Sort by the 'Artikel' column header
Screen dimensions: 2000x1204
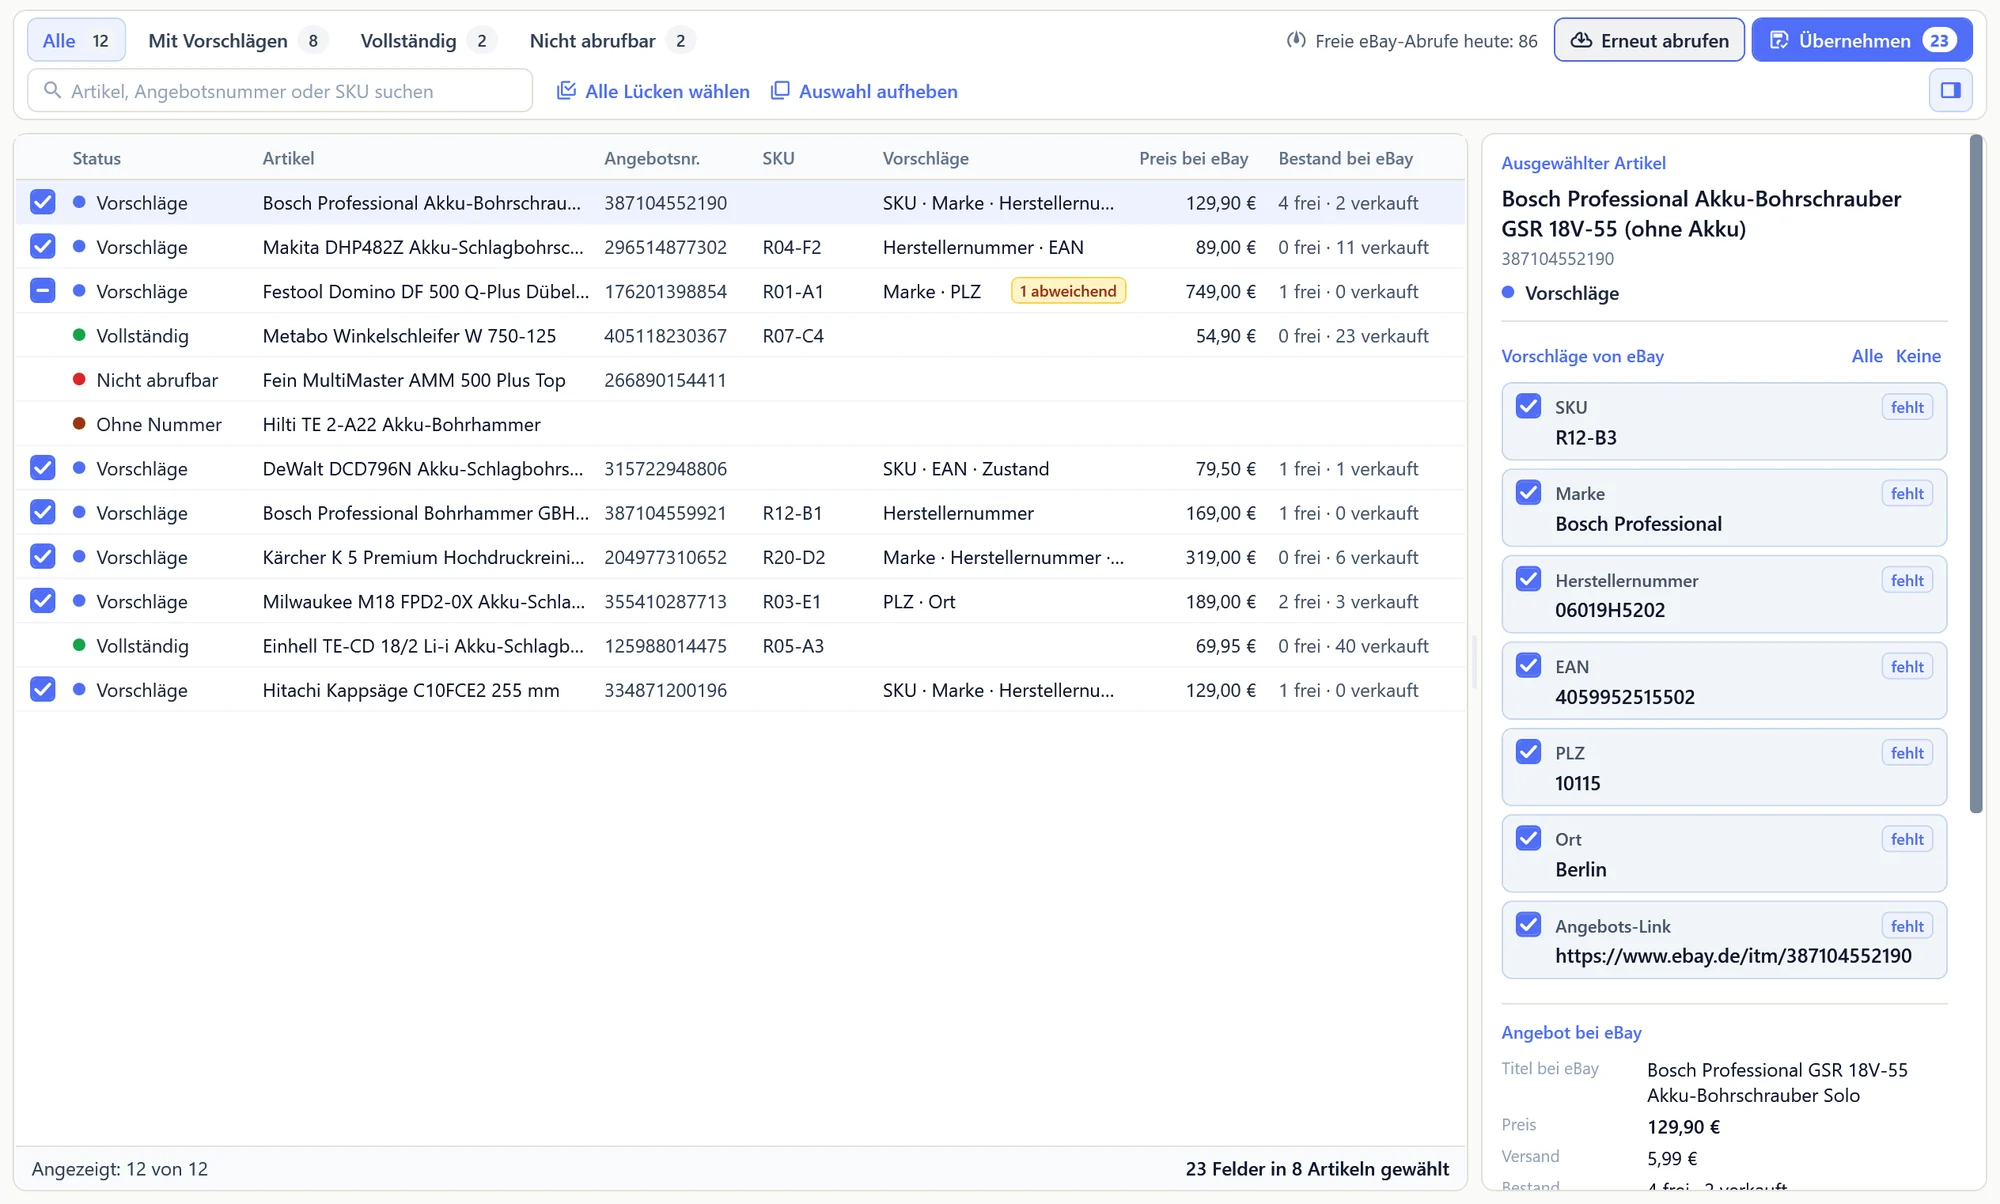(x=288, y=158)
